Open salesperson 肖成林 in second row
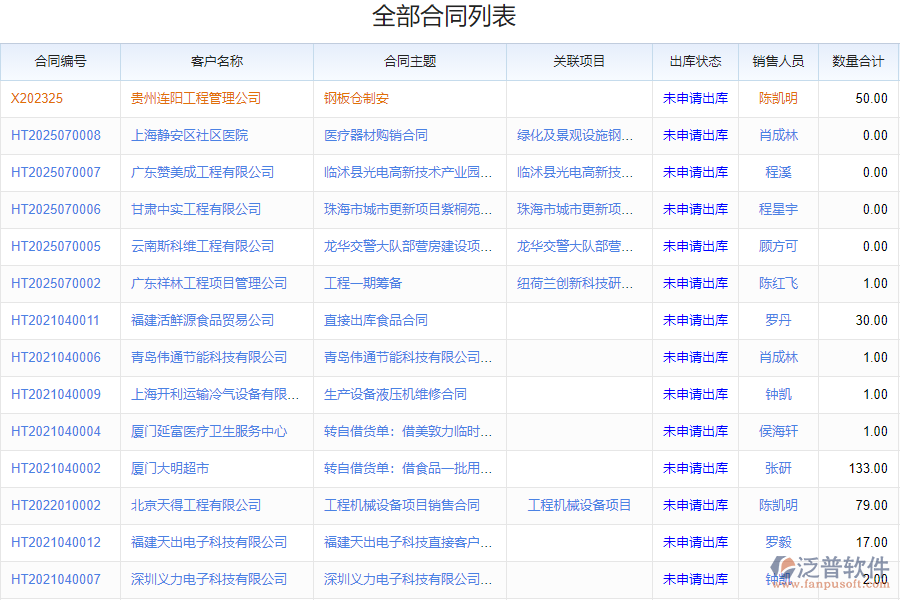 tap(778, 135)
